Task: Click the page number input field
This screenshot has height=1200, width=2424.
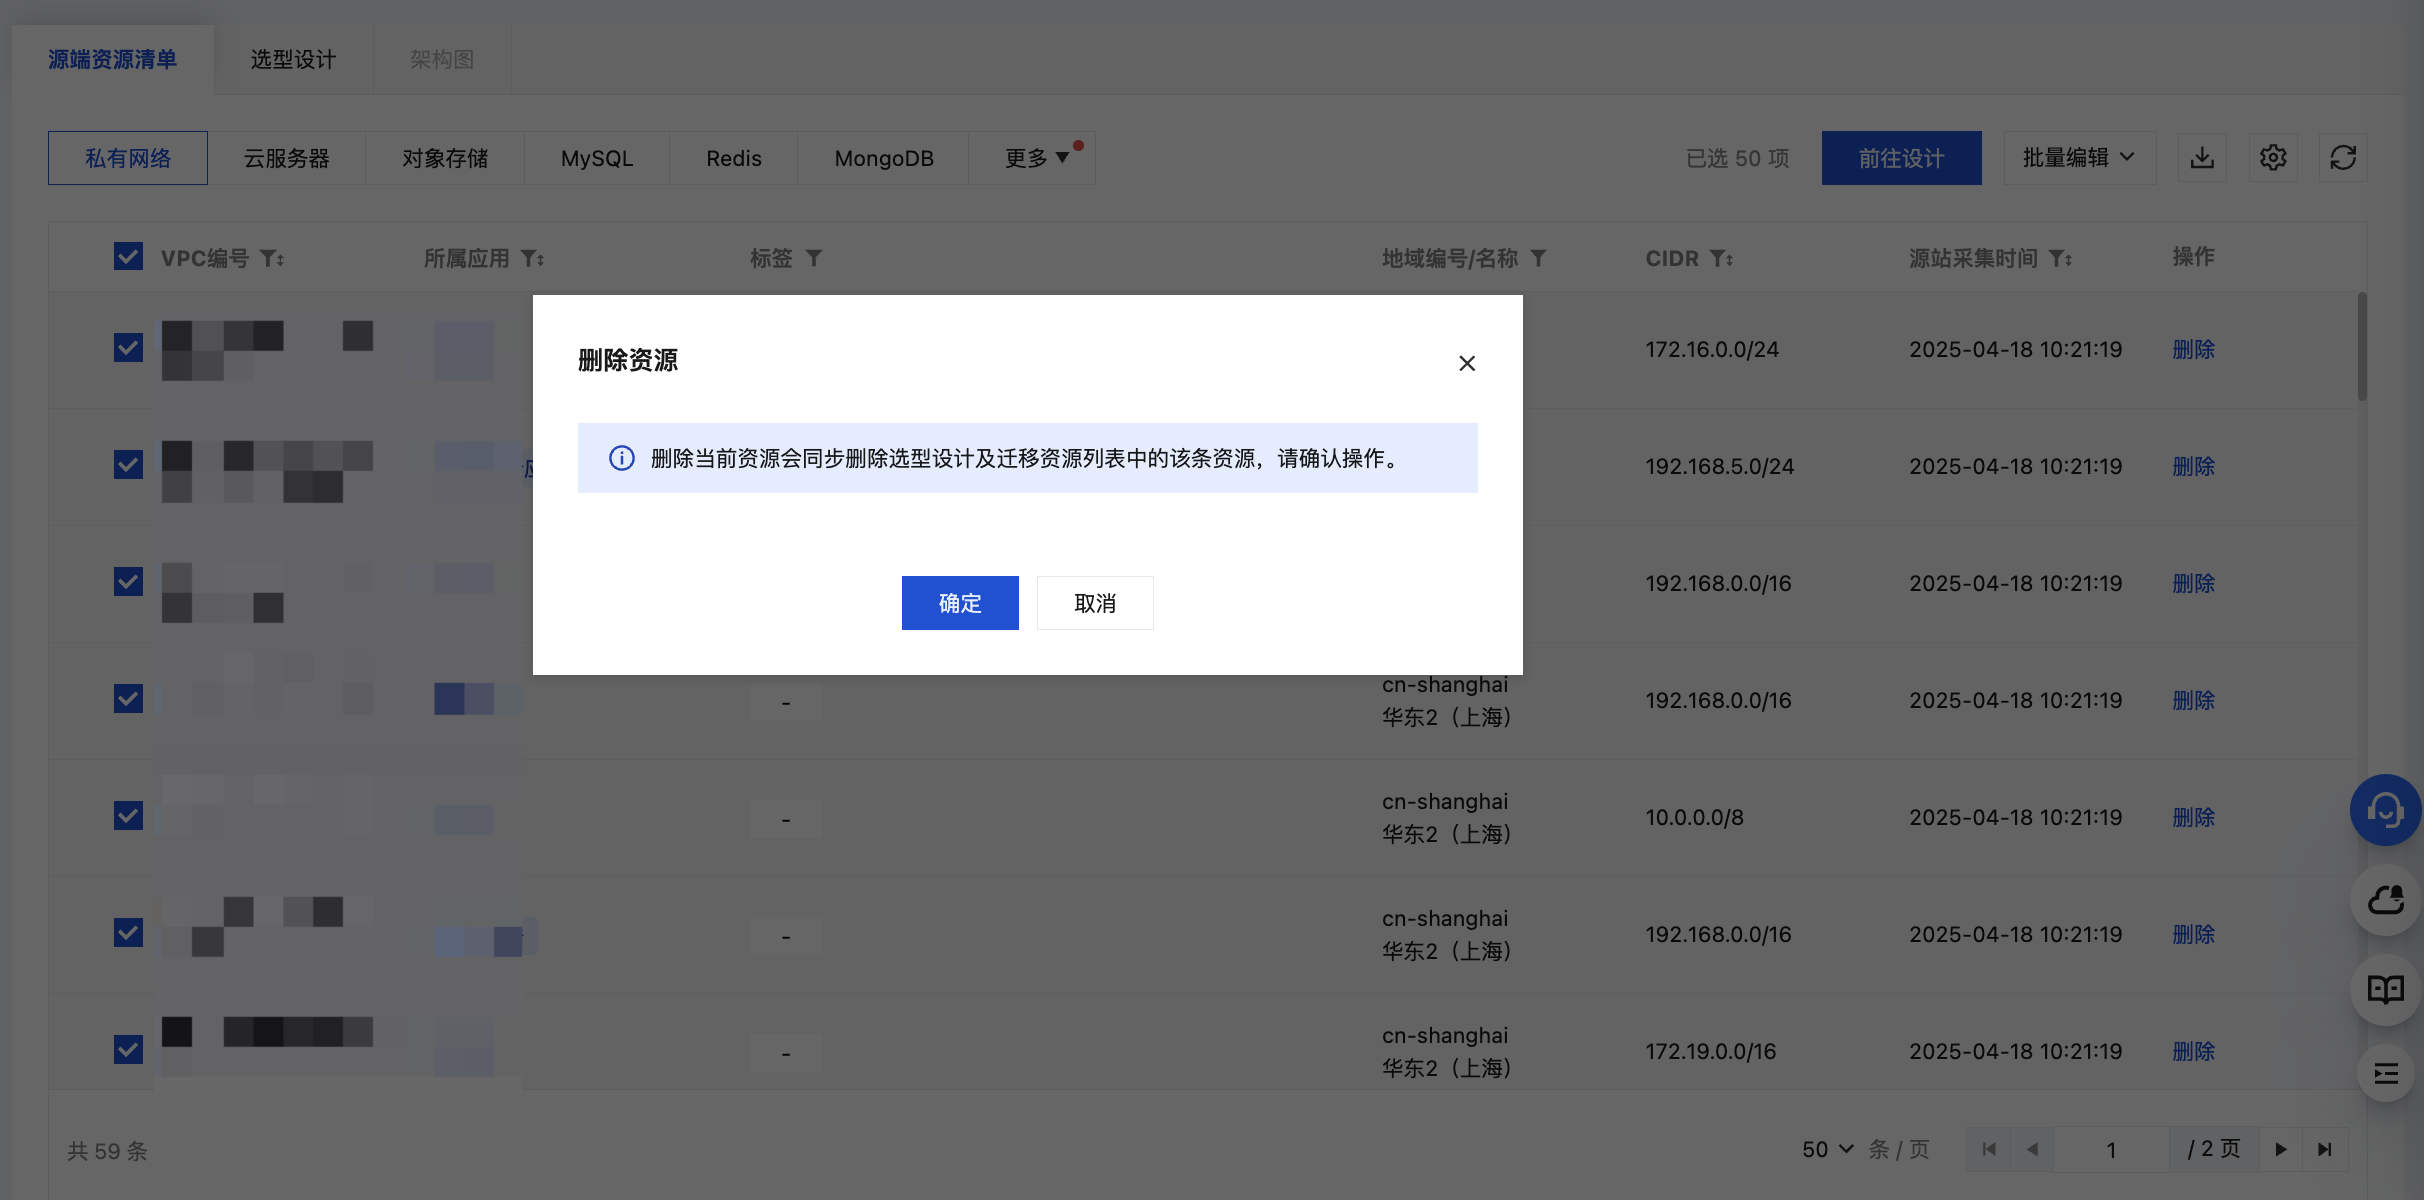Action: point(2111,1150)
